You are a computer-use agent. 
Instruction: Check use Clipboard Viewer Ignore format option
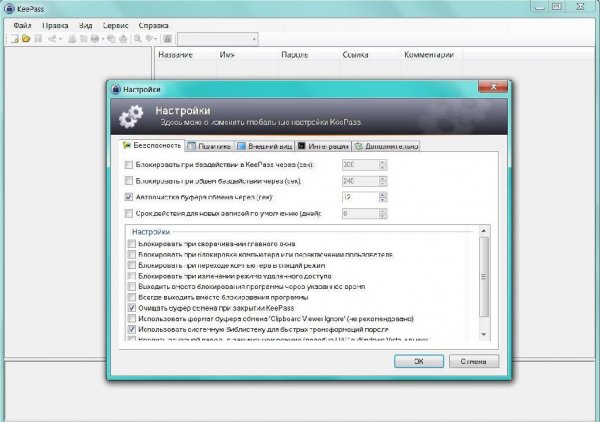pyautogui.click(x=132, y=319)
